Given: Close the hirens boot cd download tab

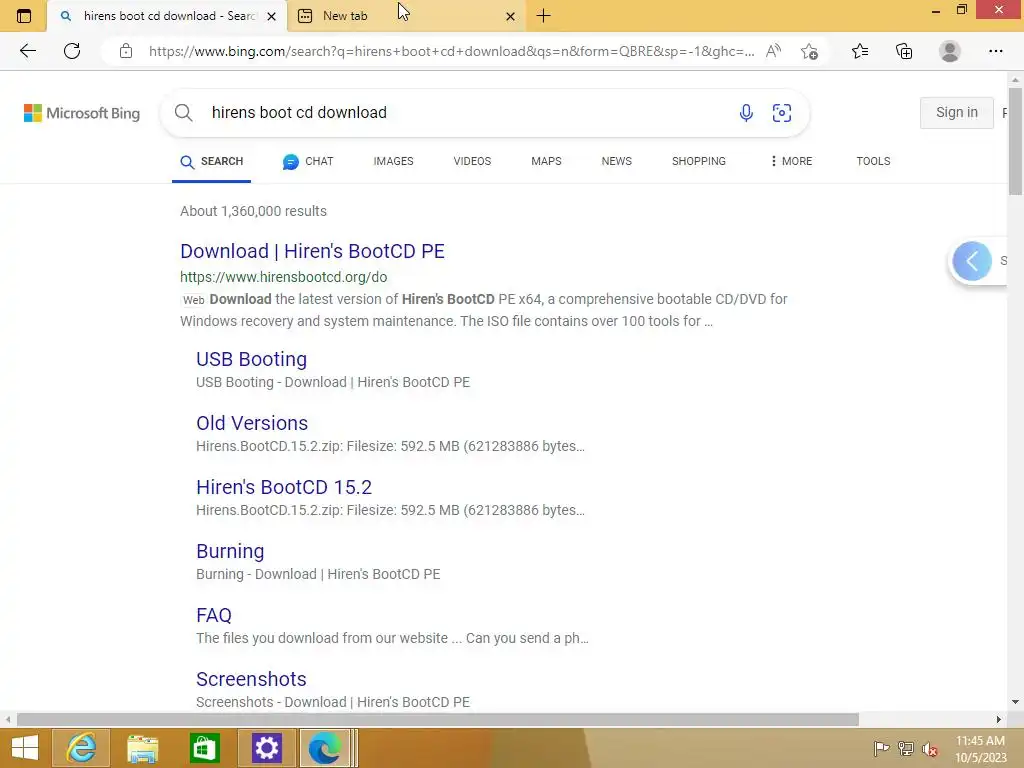Looking at the screenshot, I should (272, 16).
